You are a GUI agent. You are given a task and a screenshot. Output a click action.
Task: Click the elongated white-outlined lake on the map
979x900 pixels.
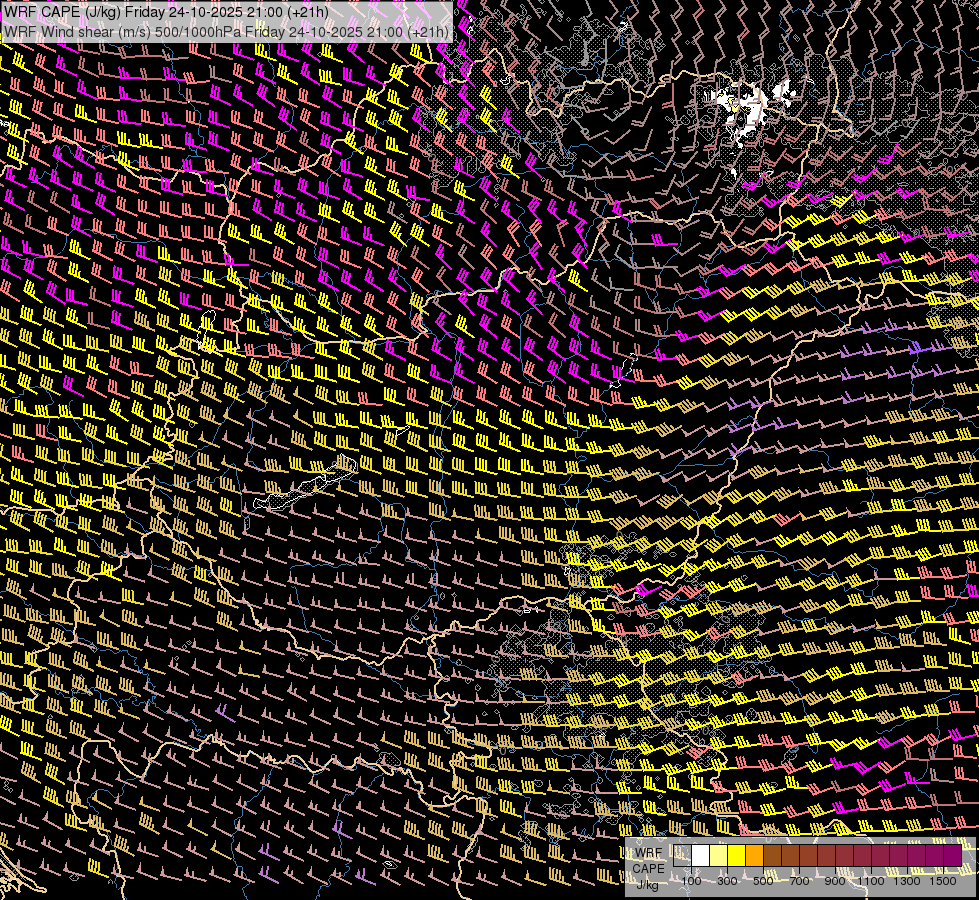306,483
